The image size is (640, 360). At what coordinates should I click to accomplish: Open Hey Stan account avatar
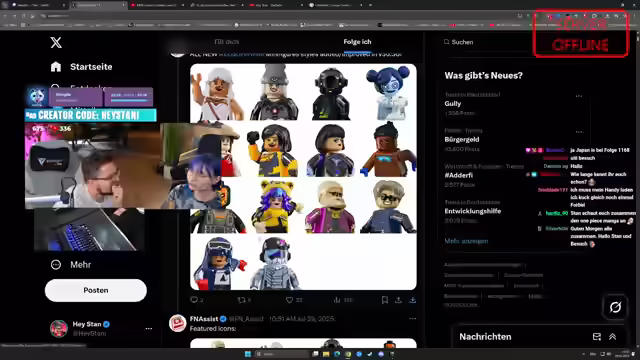(x=59, y=329)
